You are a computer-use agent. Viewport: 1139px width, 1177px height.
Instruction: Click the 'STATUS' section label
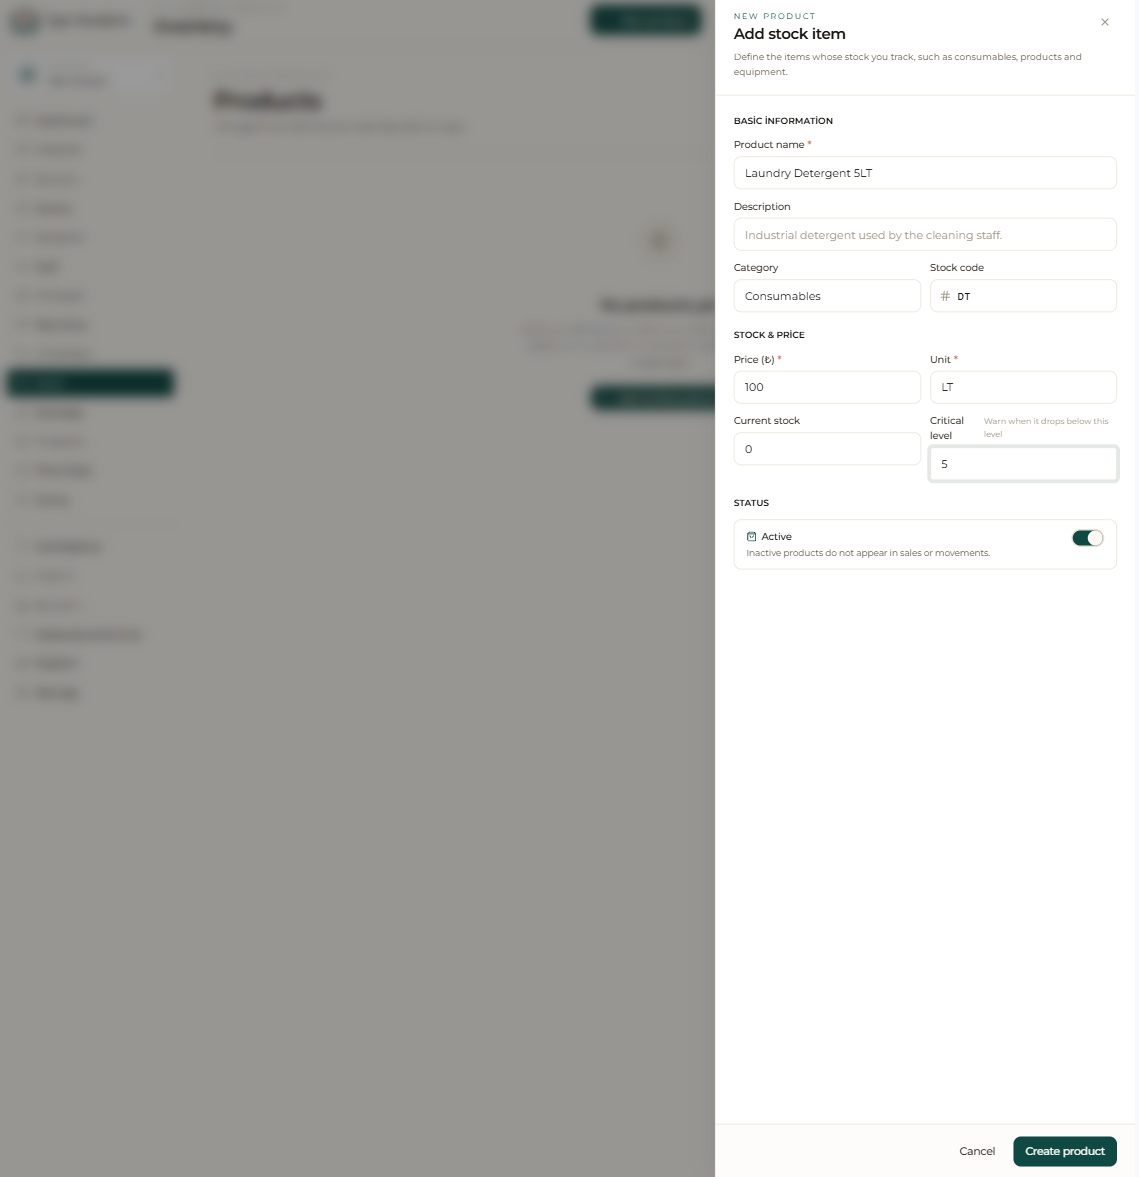751,503
